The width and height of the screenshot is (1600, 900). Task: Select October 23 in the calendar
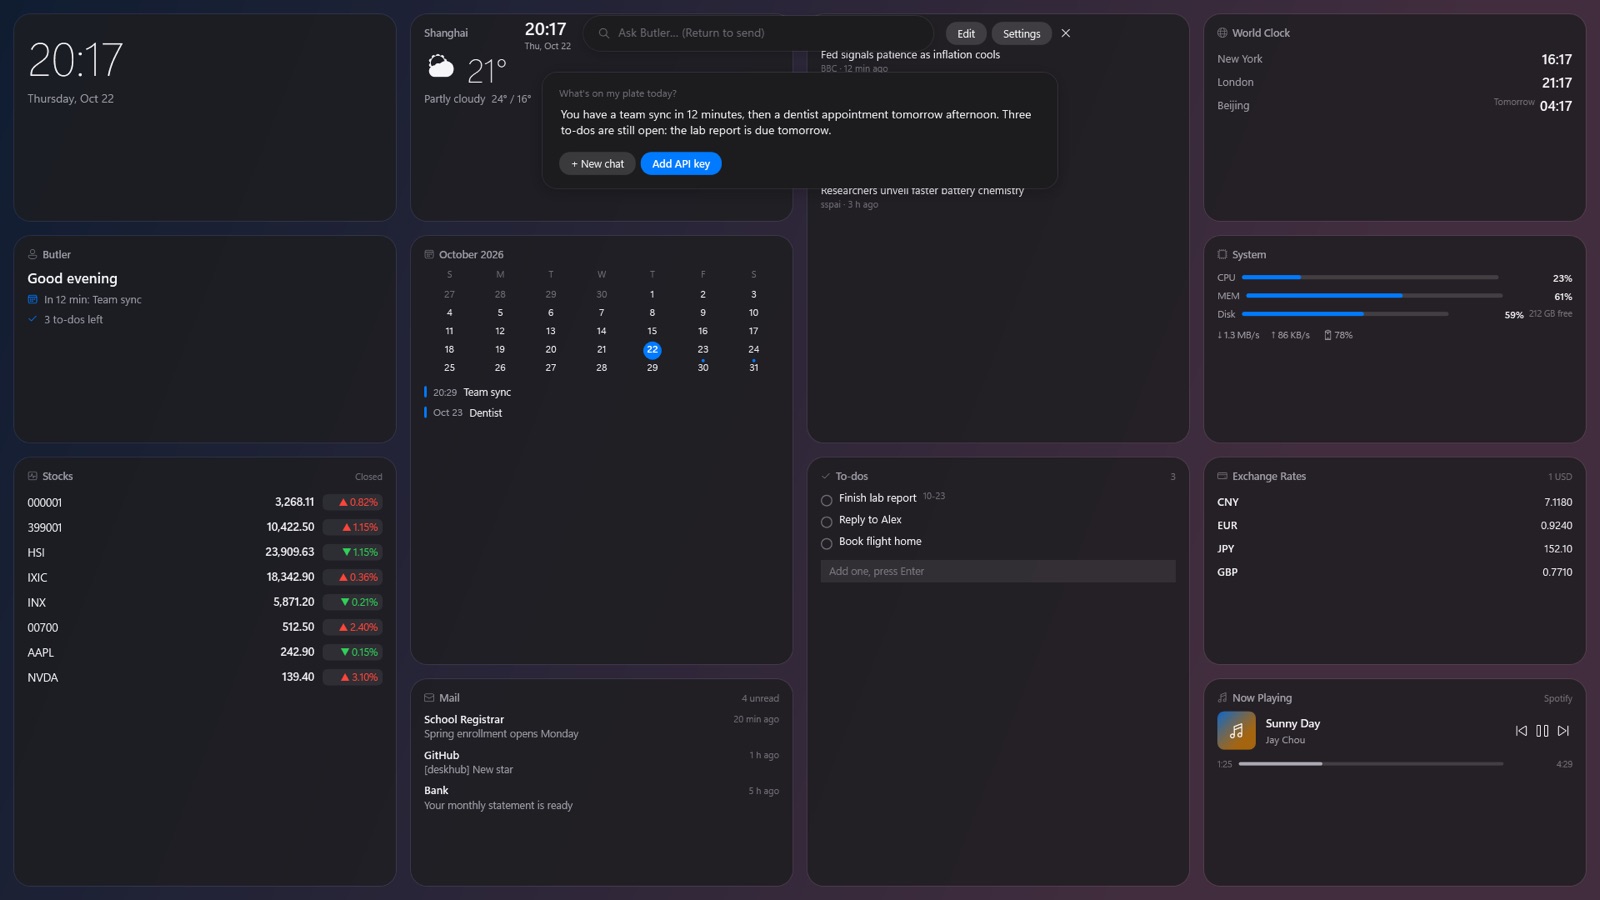coord(703,350)
